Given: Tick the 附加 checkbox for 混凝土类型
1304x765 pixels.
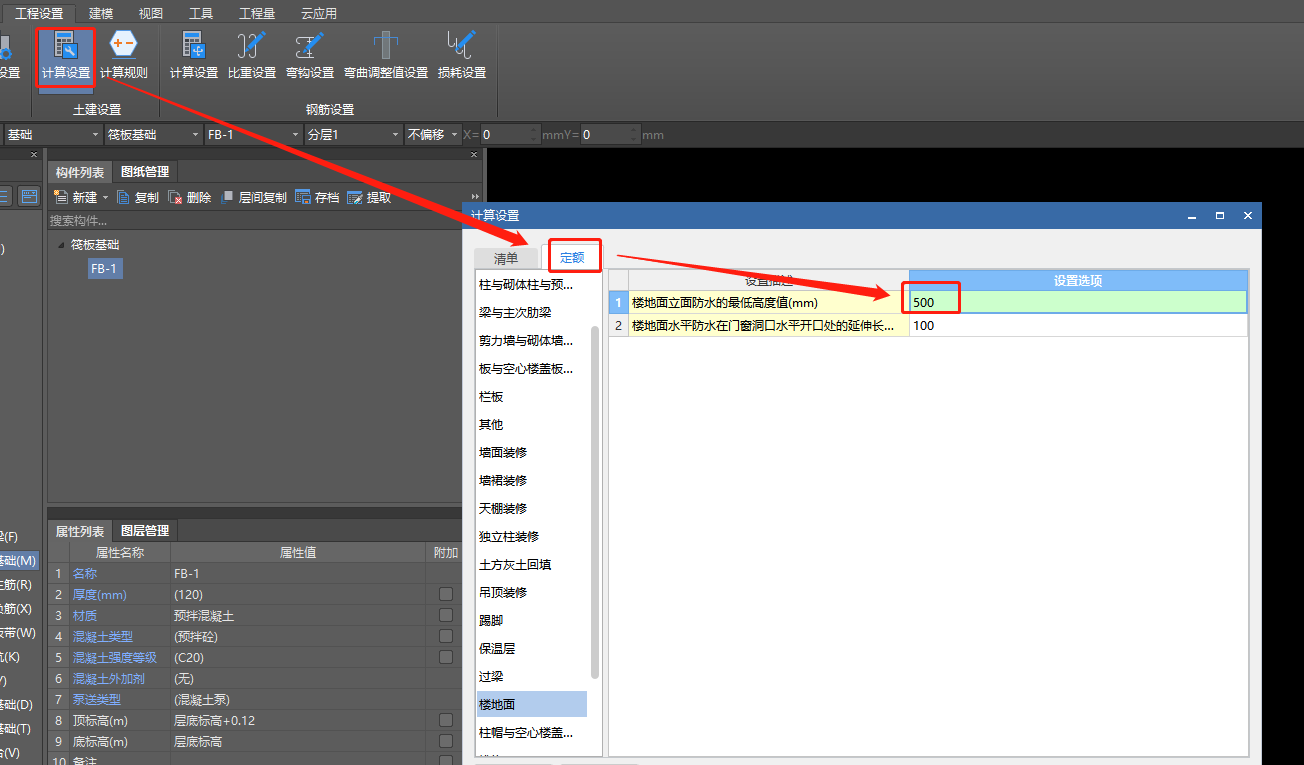Looking at the screenshot, I should pos(446,636).
